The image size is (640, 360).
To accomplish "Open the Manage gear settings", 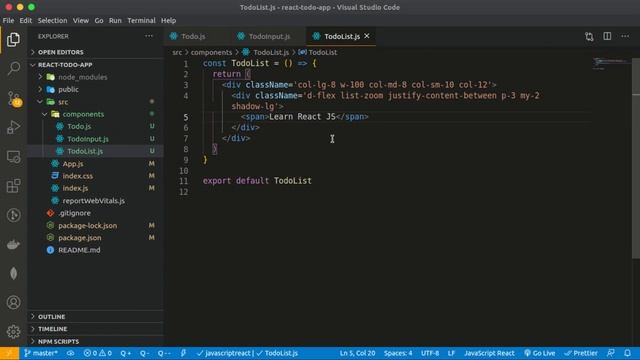I will [13, 331].
